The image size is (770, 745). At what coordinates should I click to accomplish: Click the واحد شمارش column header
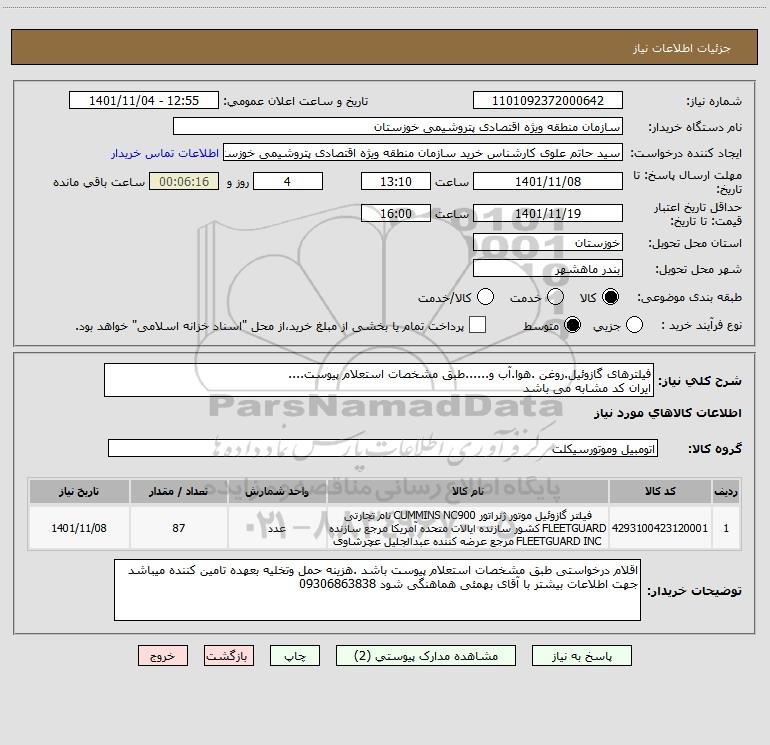point(277,491)
